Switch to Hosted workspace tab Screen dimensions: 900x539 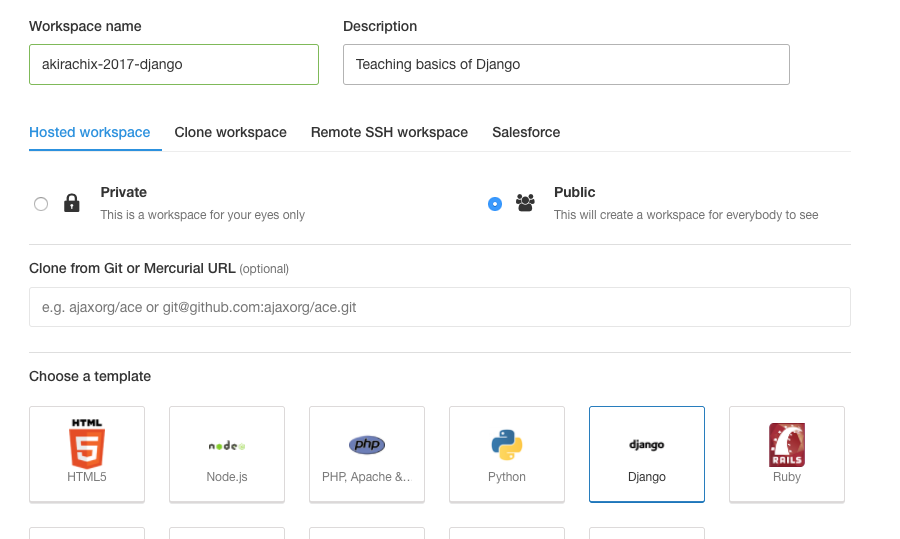90,132
